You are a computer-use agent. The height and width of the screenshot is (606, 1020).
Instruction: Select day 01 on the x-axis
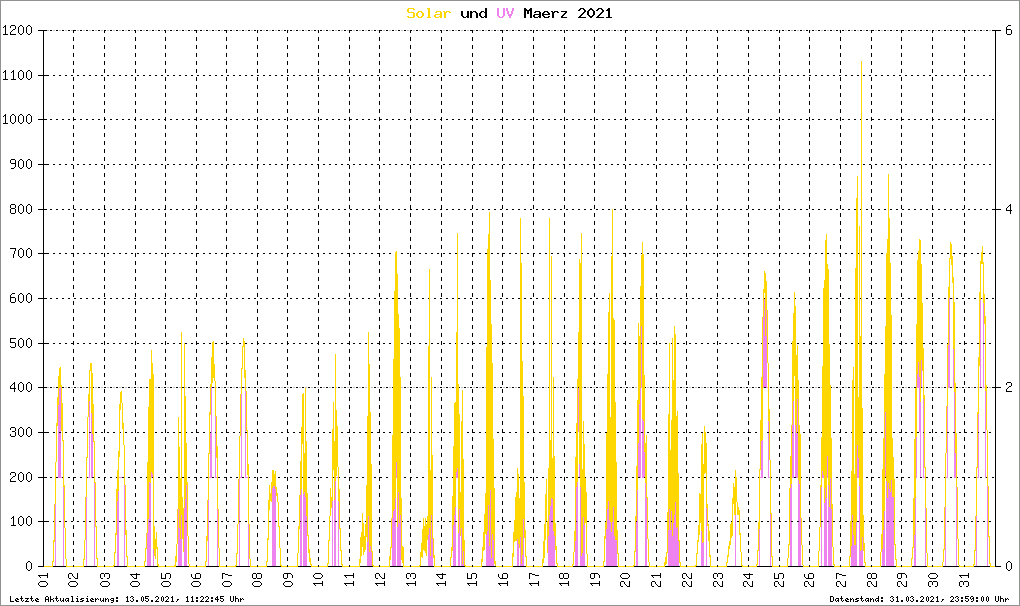click(44, 580)
